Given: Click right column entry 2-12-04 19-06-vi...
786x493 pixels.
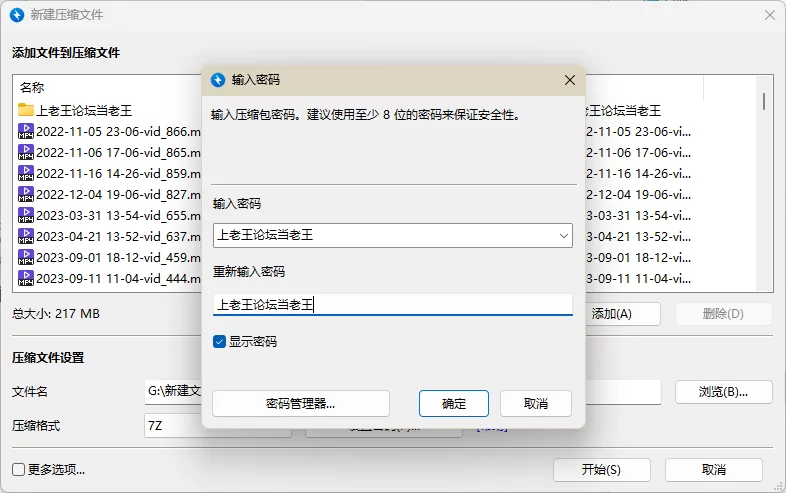Looking at the screenshot, I should coord(639,195).
